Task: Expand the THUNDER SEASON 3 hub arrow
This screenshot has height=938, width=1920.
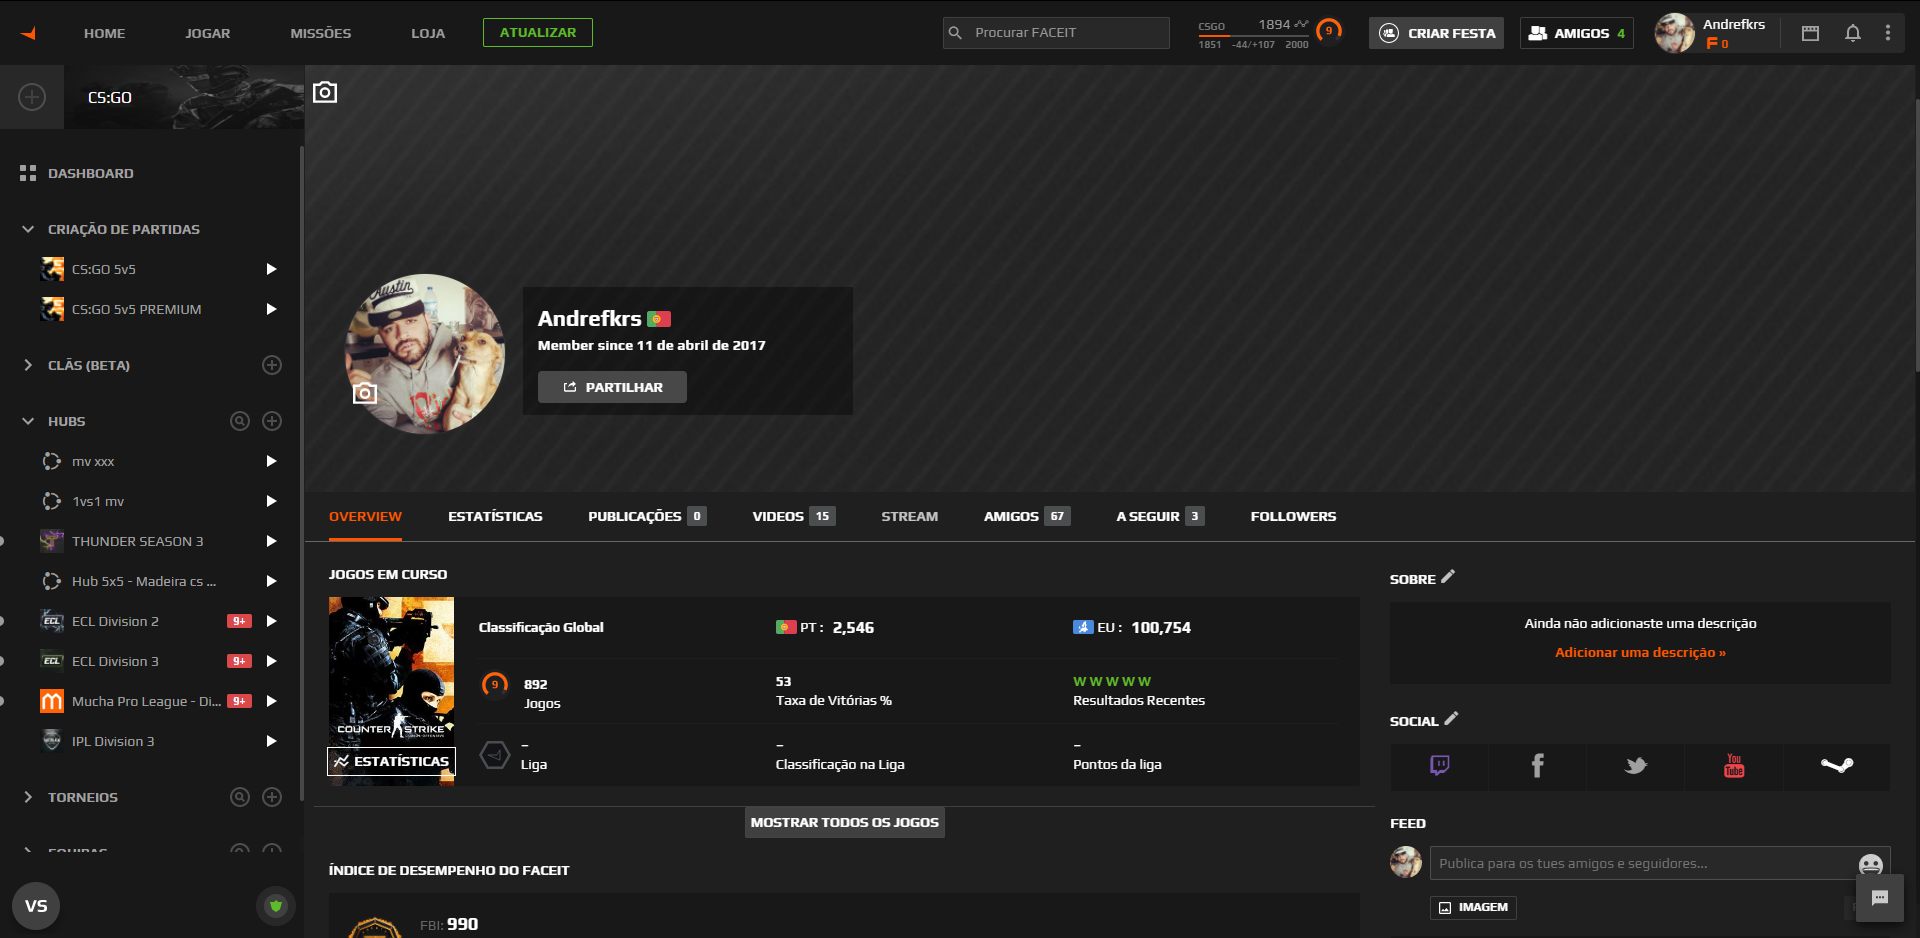Action: click(x=271, y=541)
